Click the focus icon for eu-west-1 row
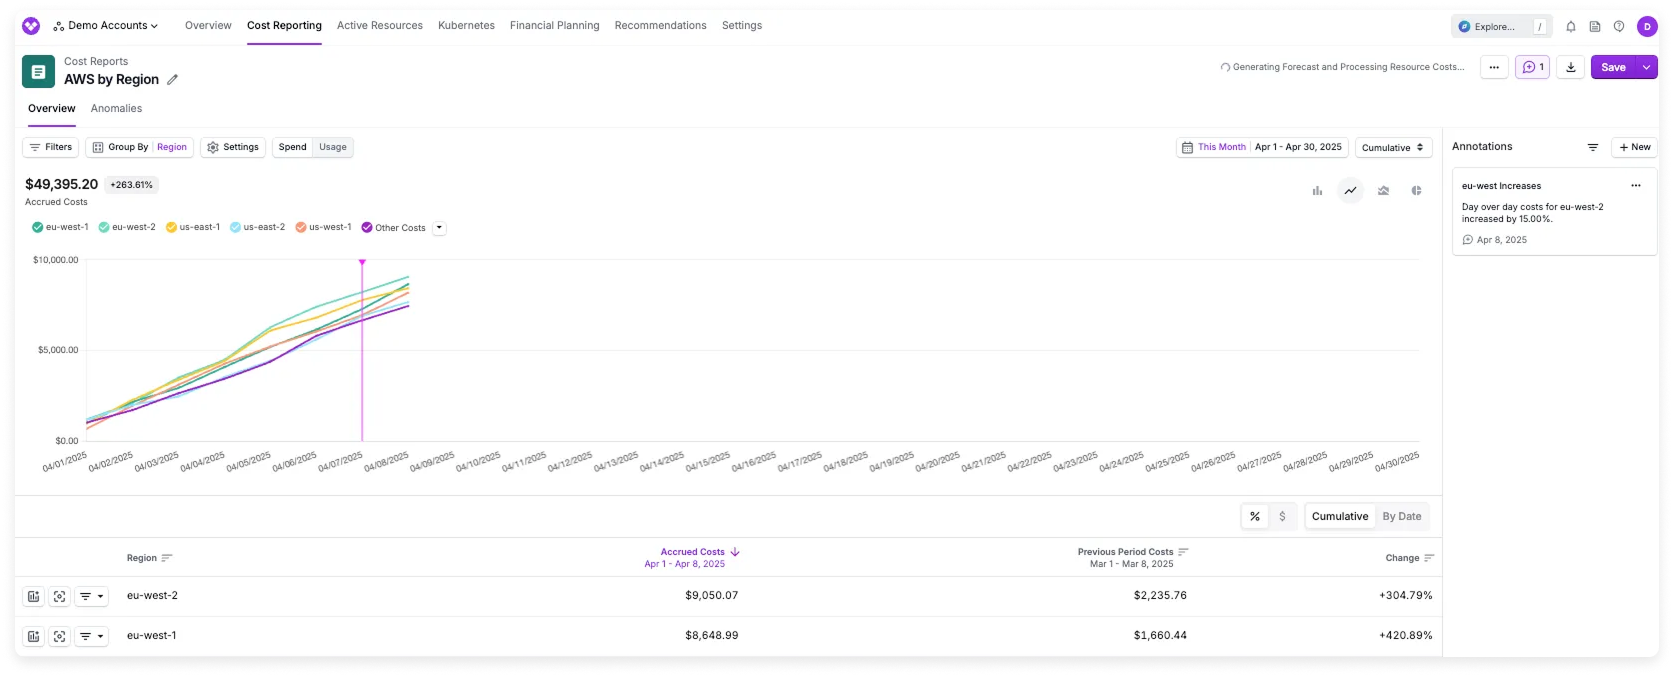Viewport: 1674px width, 677px height. click(x=60, y=636)
